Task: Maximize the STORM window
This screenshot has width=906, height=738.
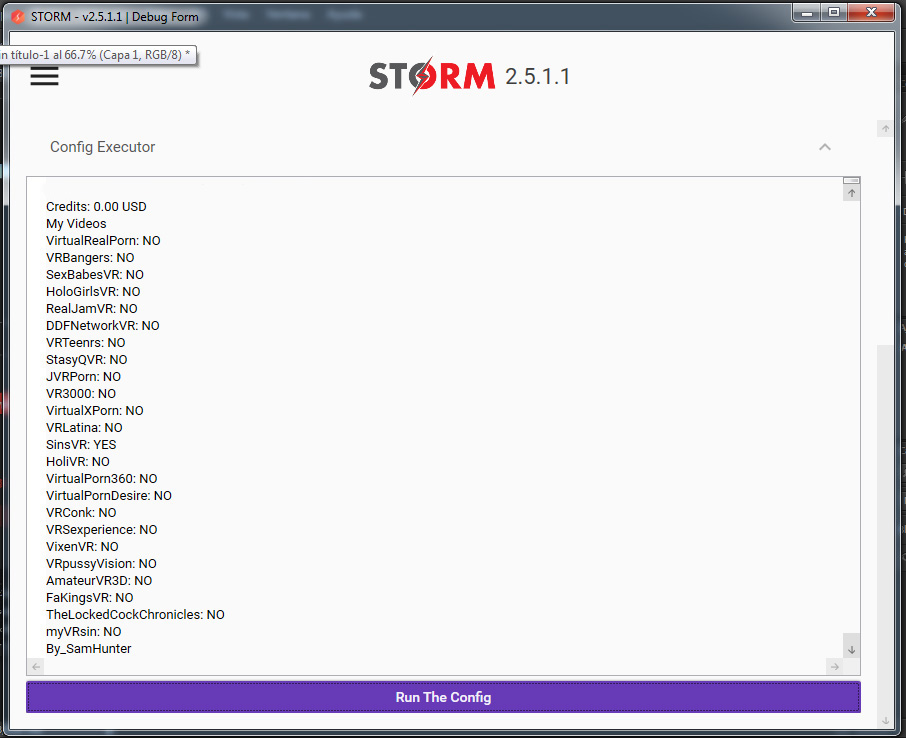Action: click(x=834, y=12)
